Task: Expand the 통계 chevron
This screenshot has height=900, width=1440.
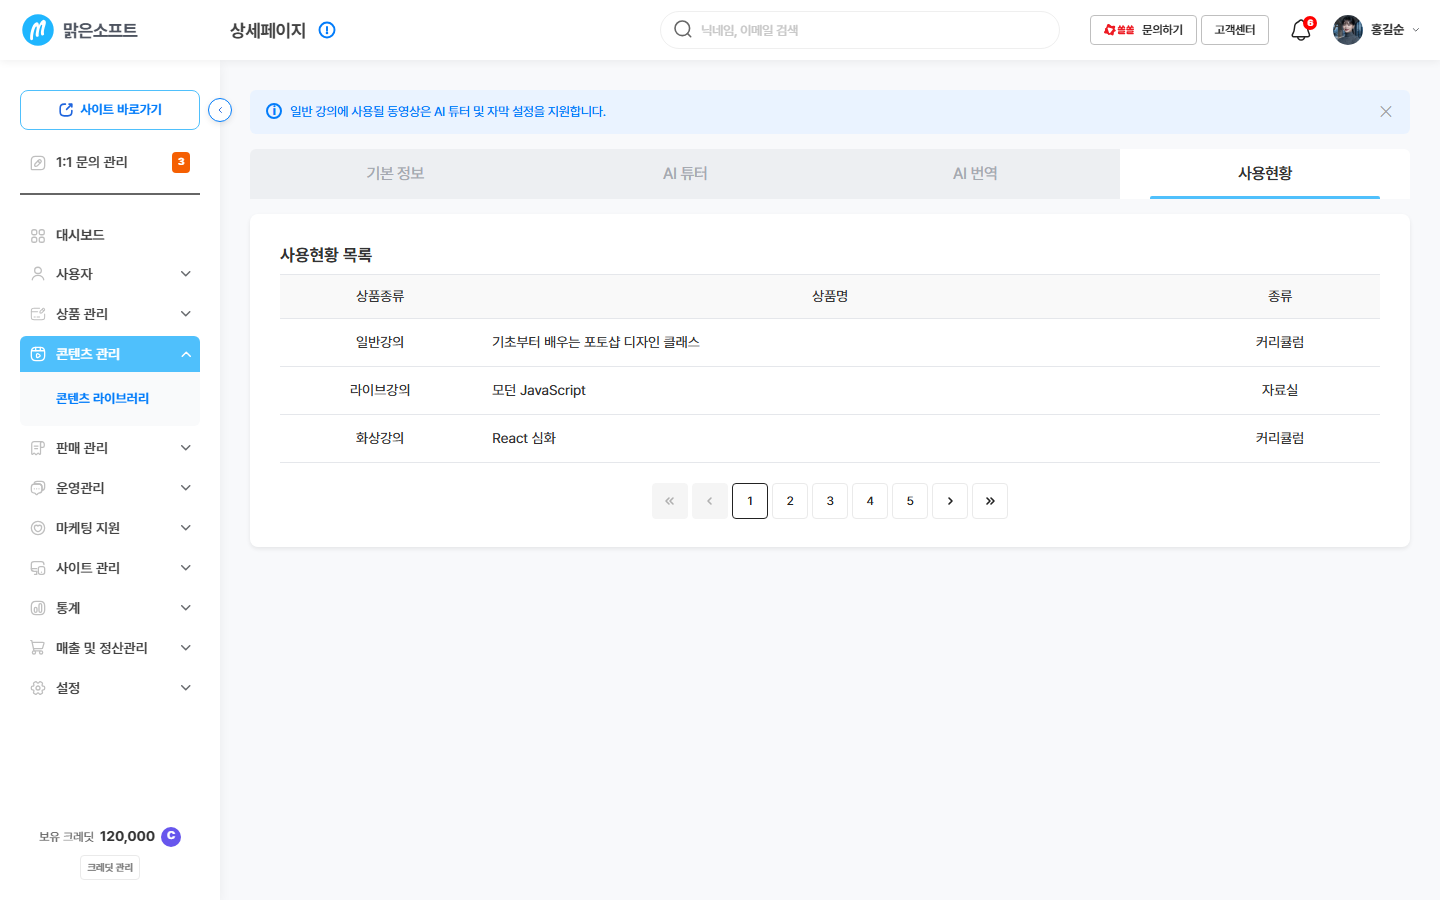Action: point(186,608)
